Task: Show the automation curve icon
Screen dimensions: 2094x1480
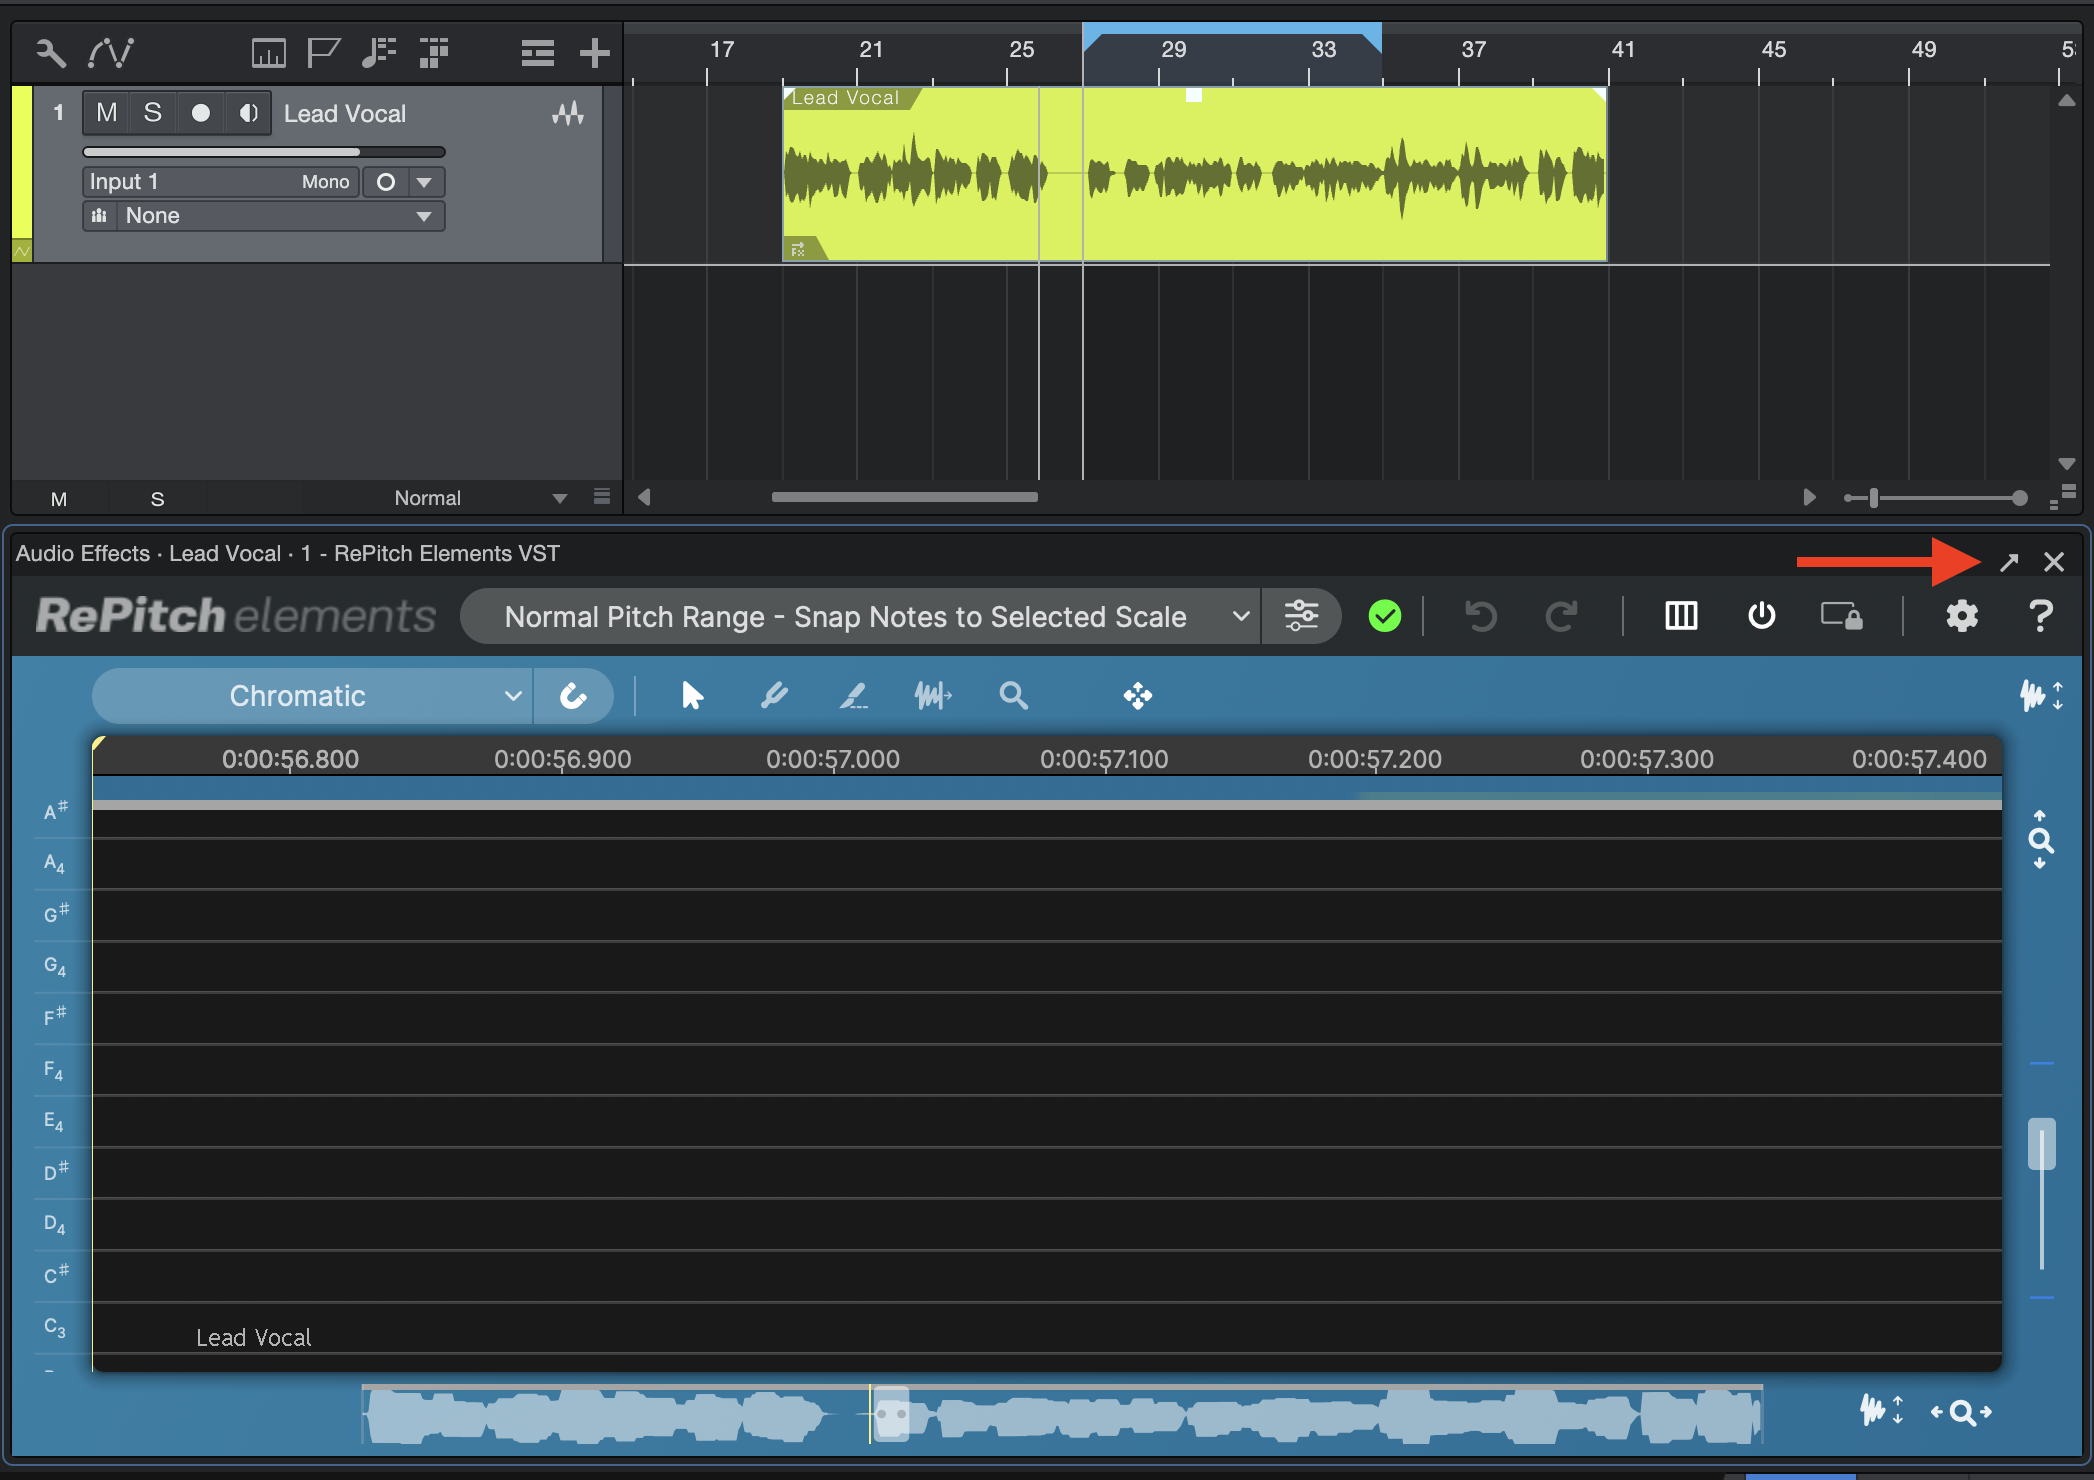Action: tap(110, 53)
